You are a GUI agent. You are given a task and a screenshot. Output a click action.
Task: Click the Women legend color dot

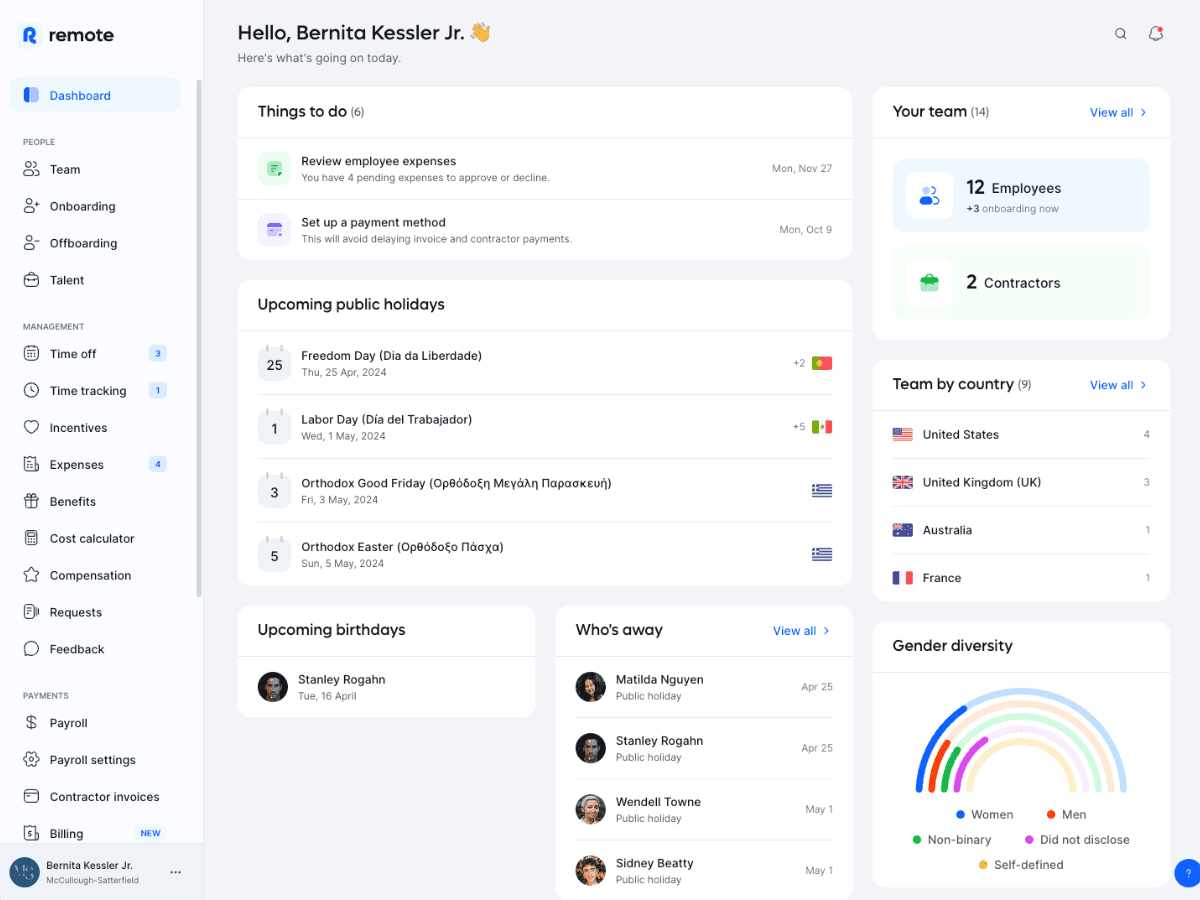click(x=960, y=815)
